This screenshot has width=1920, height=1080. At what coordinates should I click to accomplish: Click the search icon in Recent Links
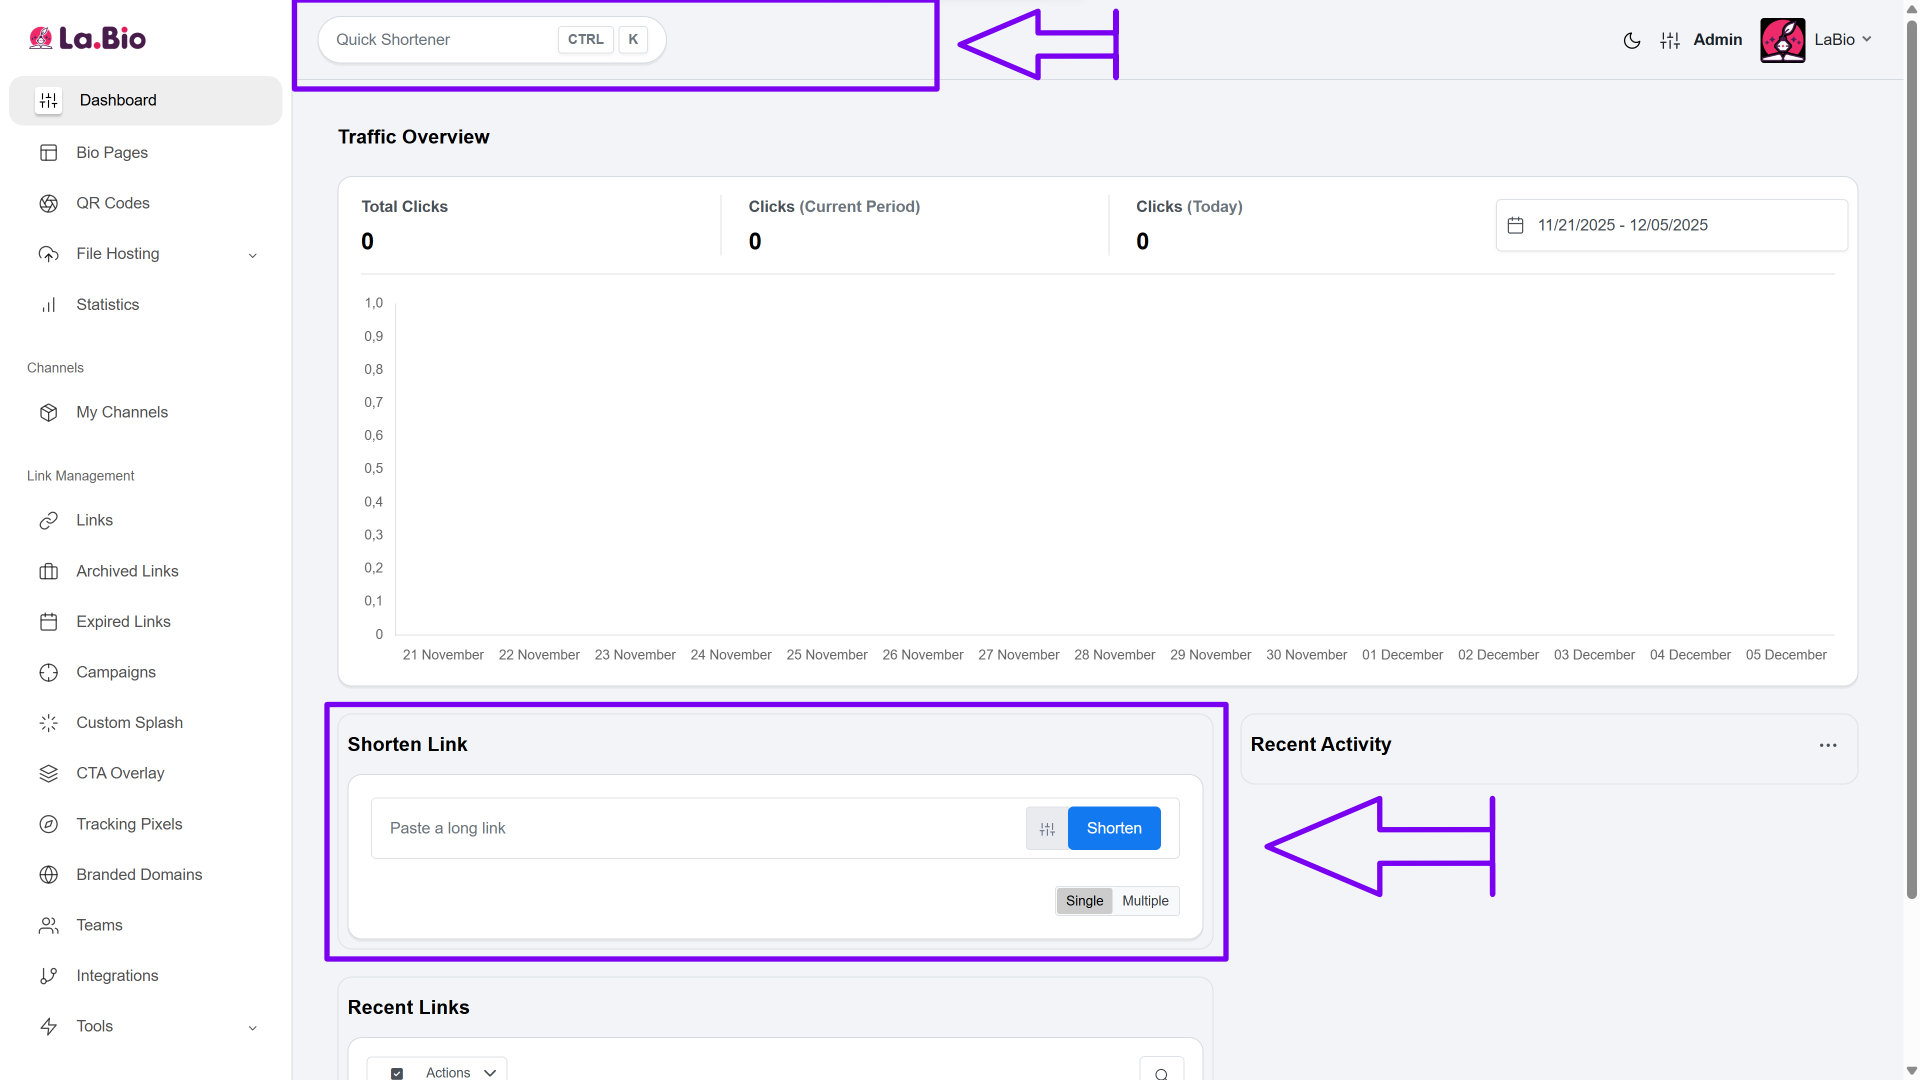[x=1161, y=1073]
